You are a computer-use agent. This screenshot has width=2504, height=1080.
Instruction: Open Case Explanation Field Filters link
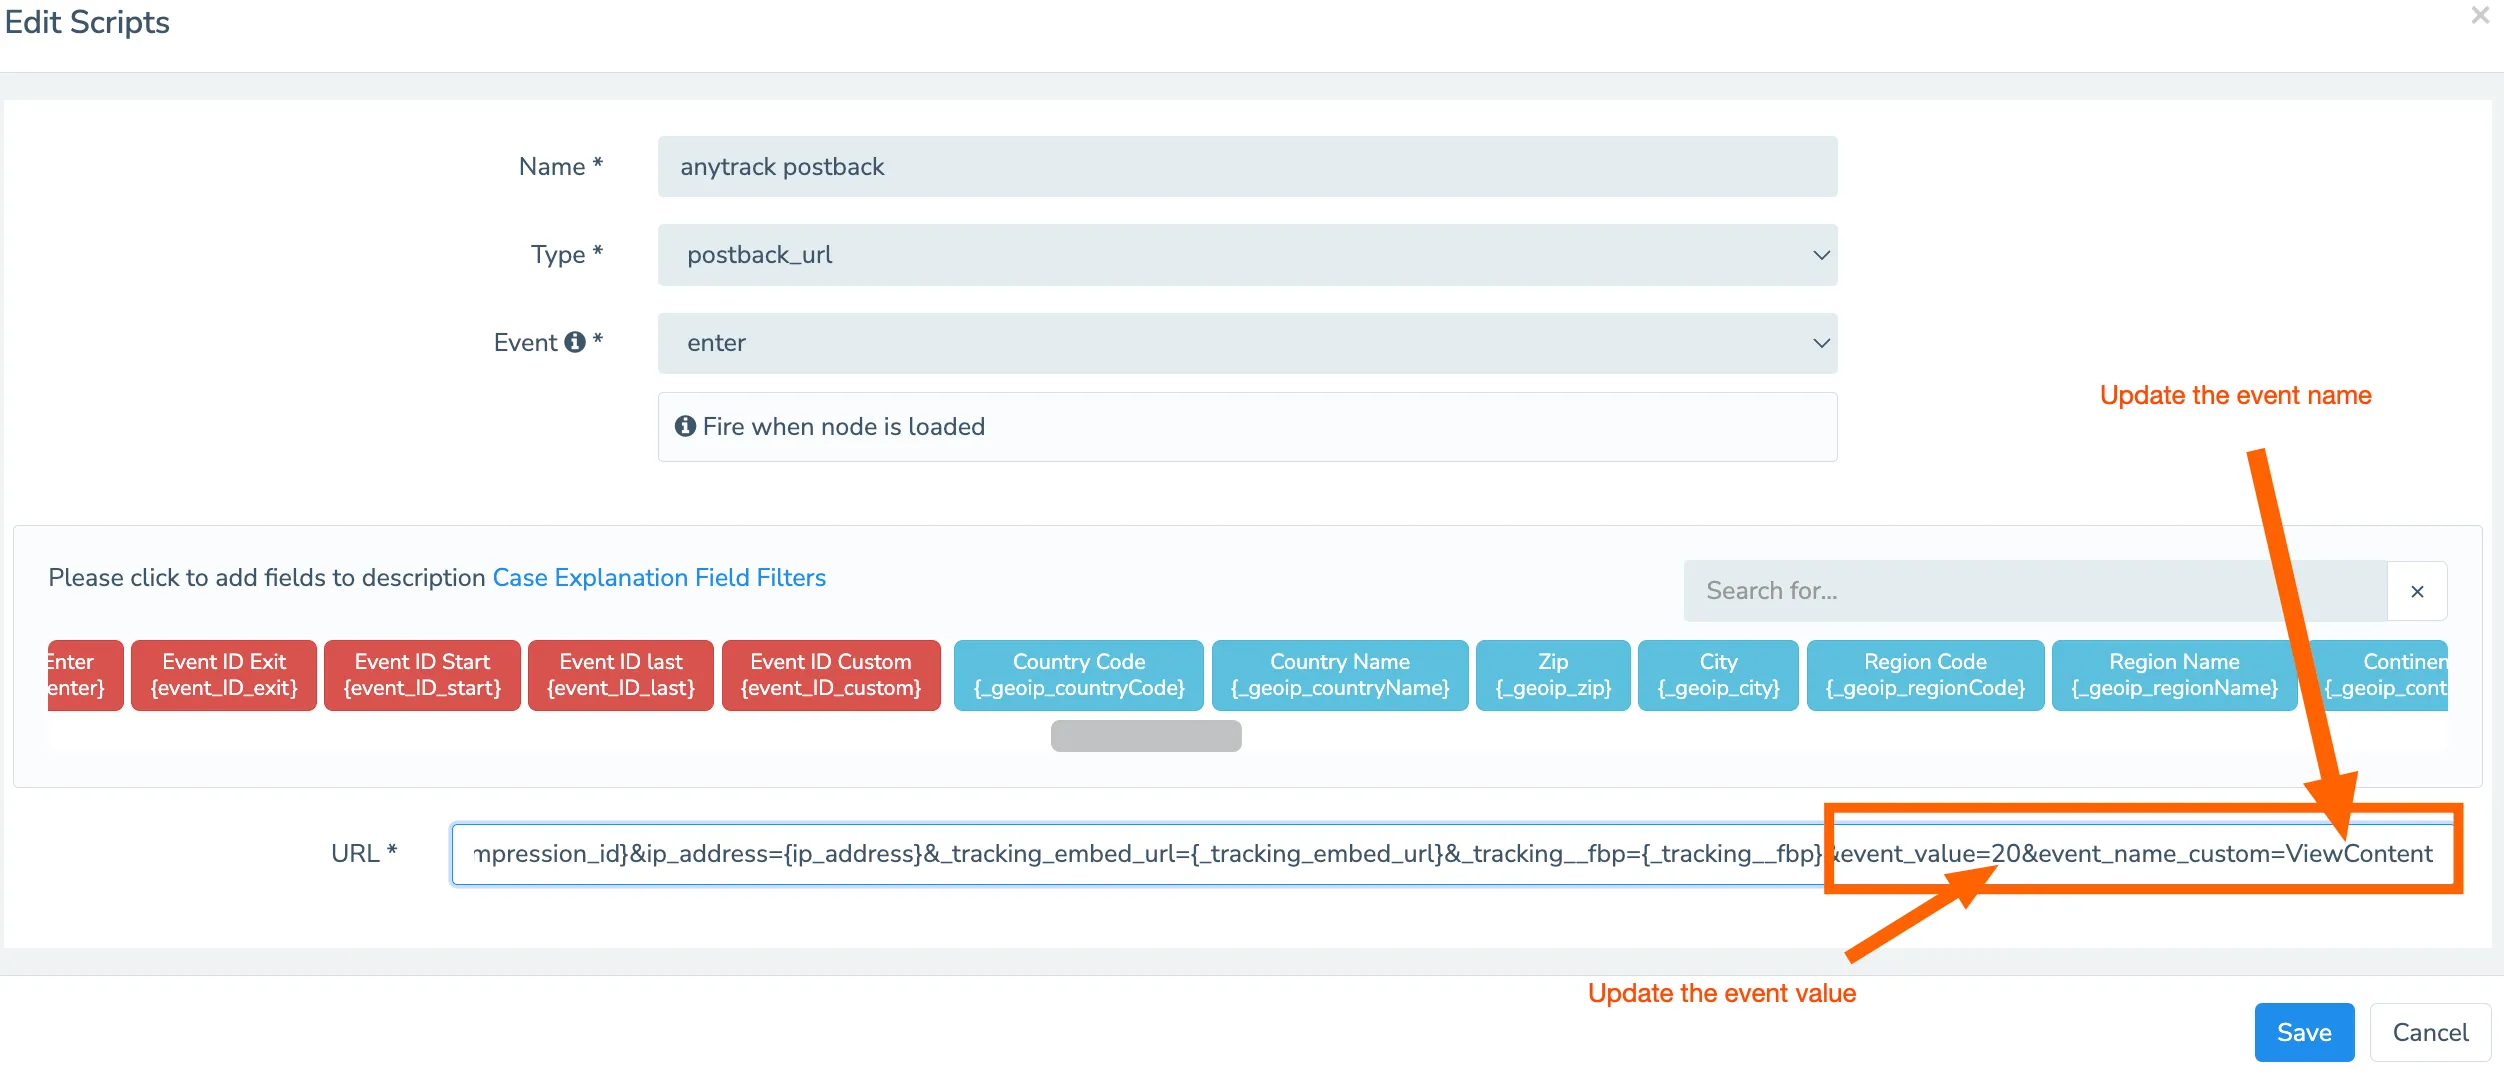(x=659, y=578)
